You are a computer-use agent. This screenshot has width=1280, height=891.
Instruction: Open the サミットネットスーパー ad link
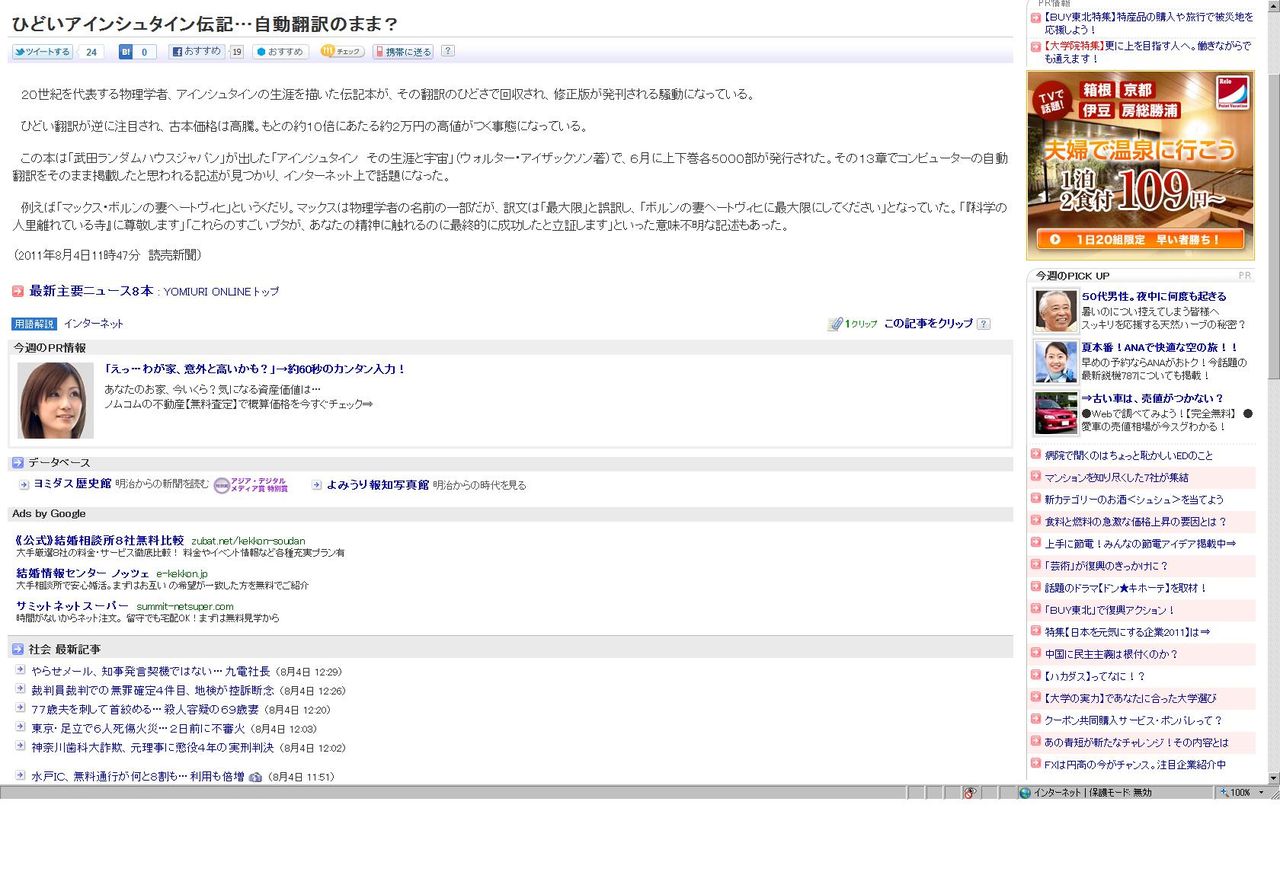tap(72, 605)
